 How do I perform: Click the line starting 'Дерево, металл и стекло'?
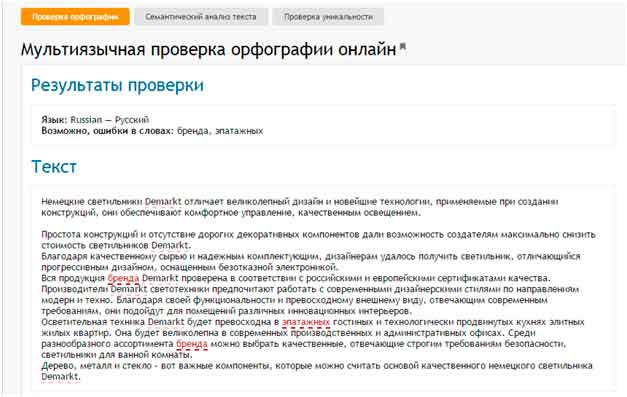[317, 366]
